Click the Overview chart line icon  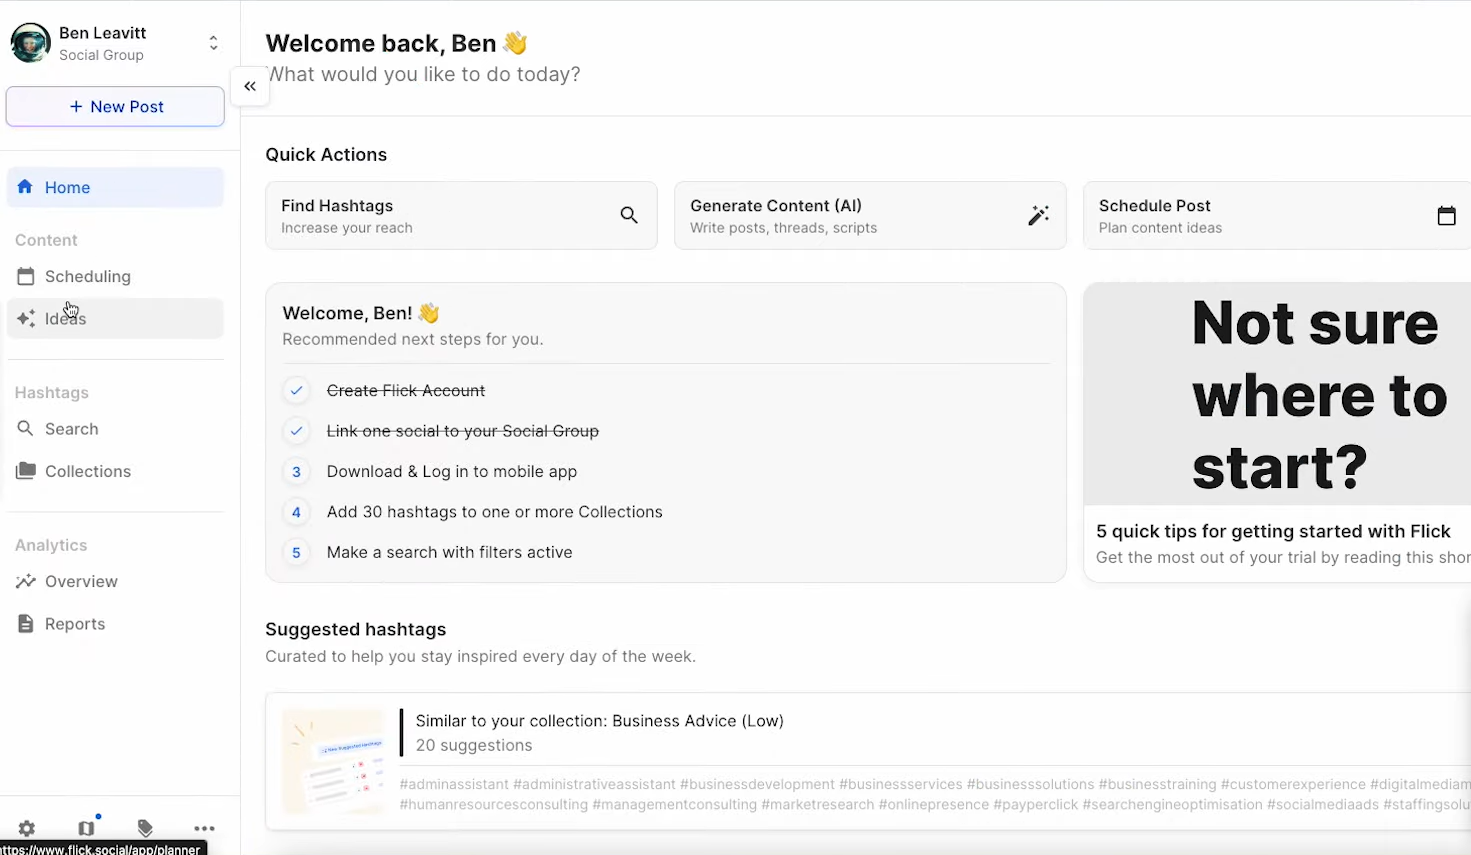pyautogui.click(x=26, y=581)
